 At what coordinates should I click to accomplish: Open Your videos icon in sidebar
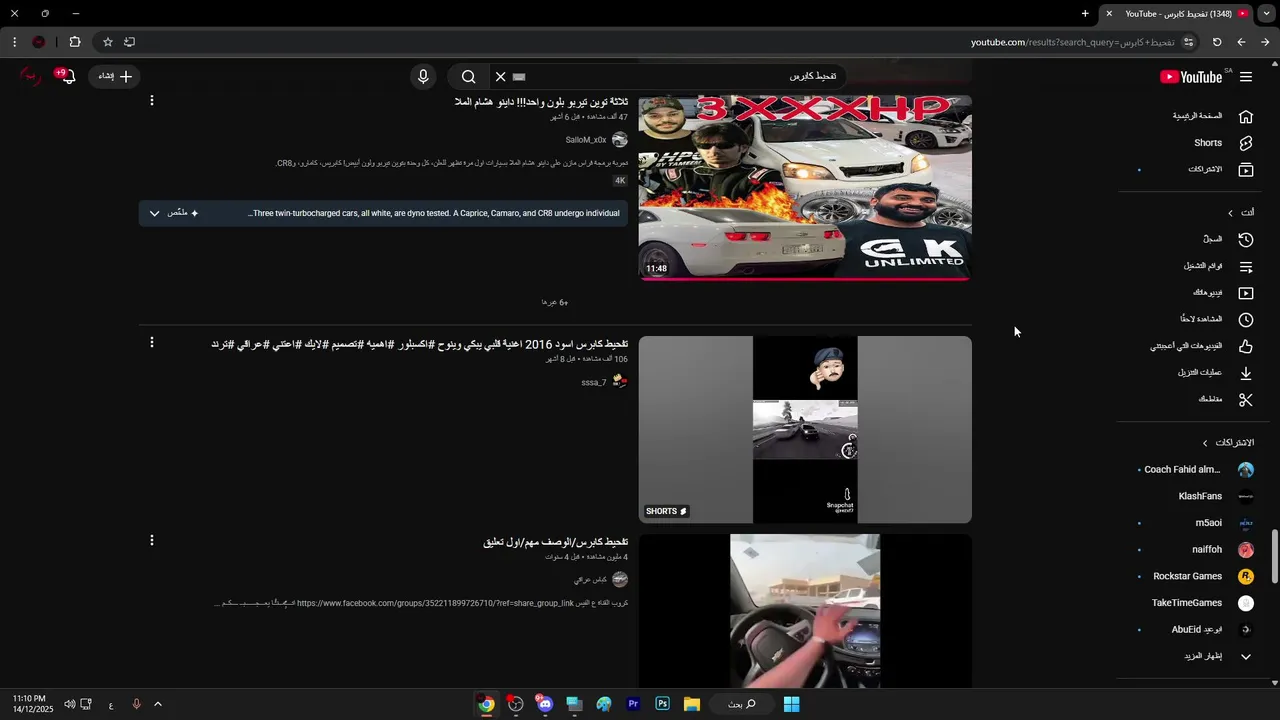(x=1246, y=293)
